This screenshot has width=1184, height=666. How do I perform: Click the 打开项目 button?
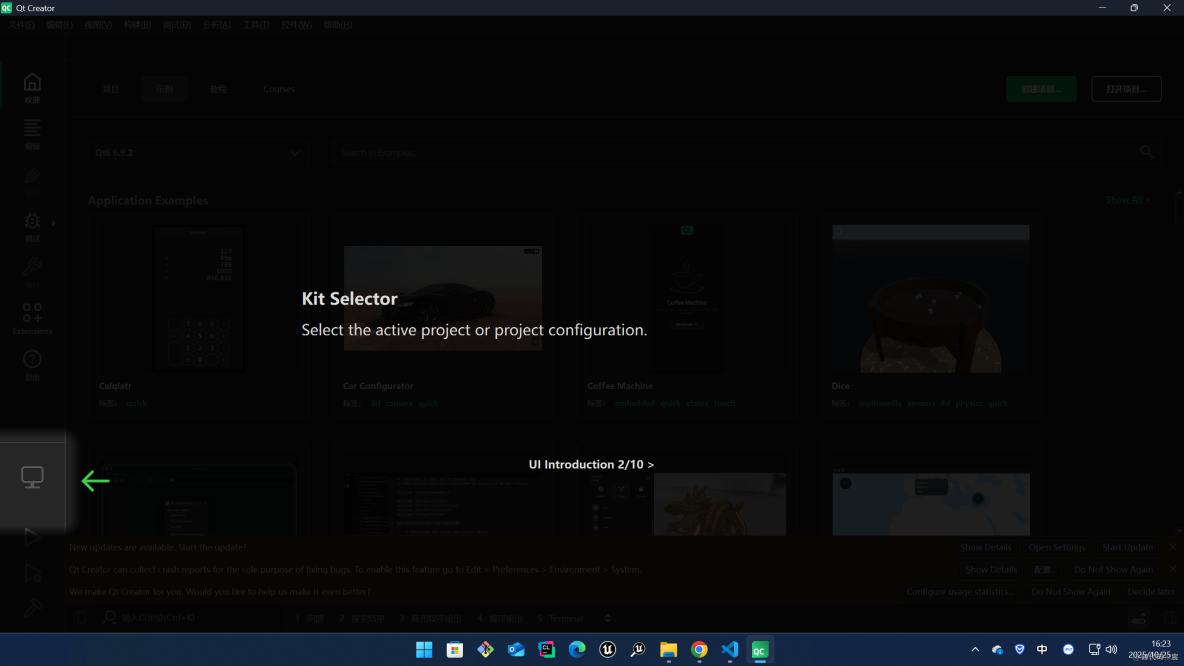click(x=1126, y=89)
